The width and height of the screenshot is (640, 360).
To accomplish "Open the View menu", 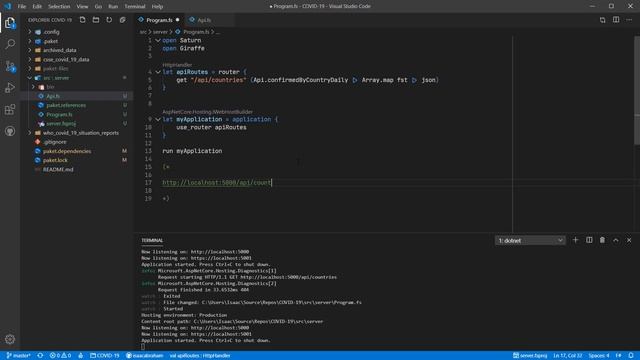I will coord(82,7).
